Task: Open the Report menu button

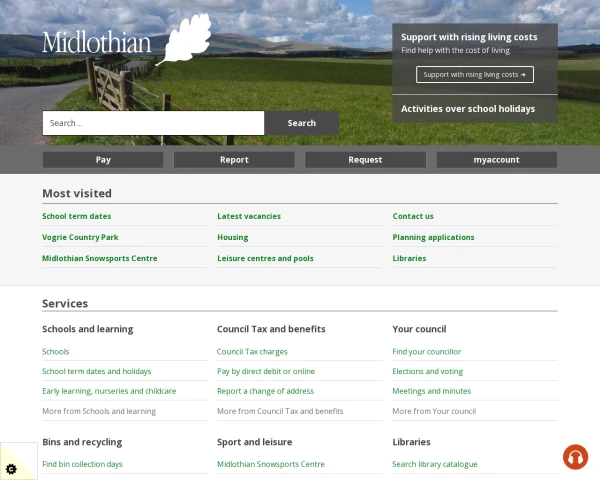Action: [234, 160]
